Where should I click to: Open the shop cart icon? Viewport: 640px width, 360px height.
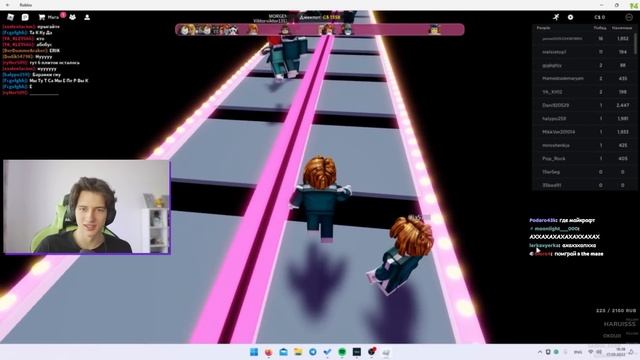click(x=42, y=17)
